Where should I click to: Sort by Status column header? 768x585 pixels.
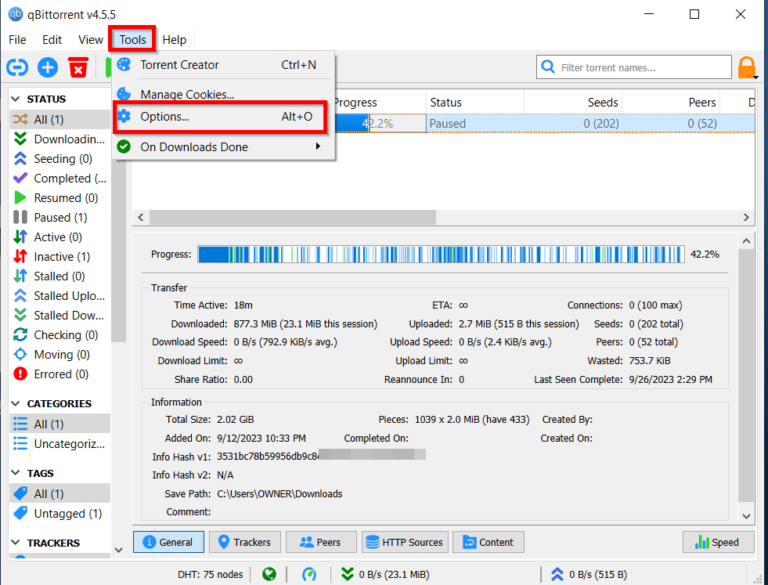[475, 102]
